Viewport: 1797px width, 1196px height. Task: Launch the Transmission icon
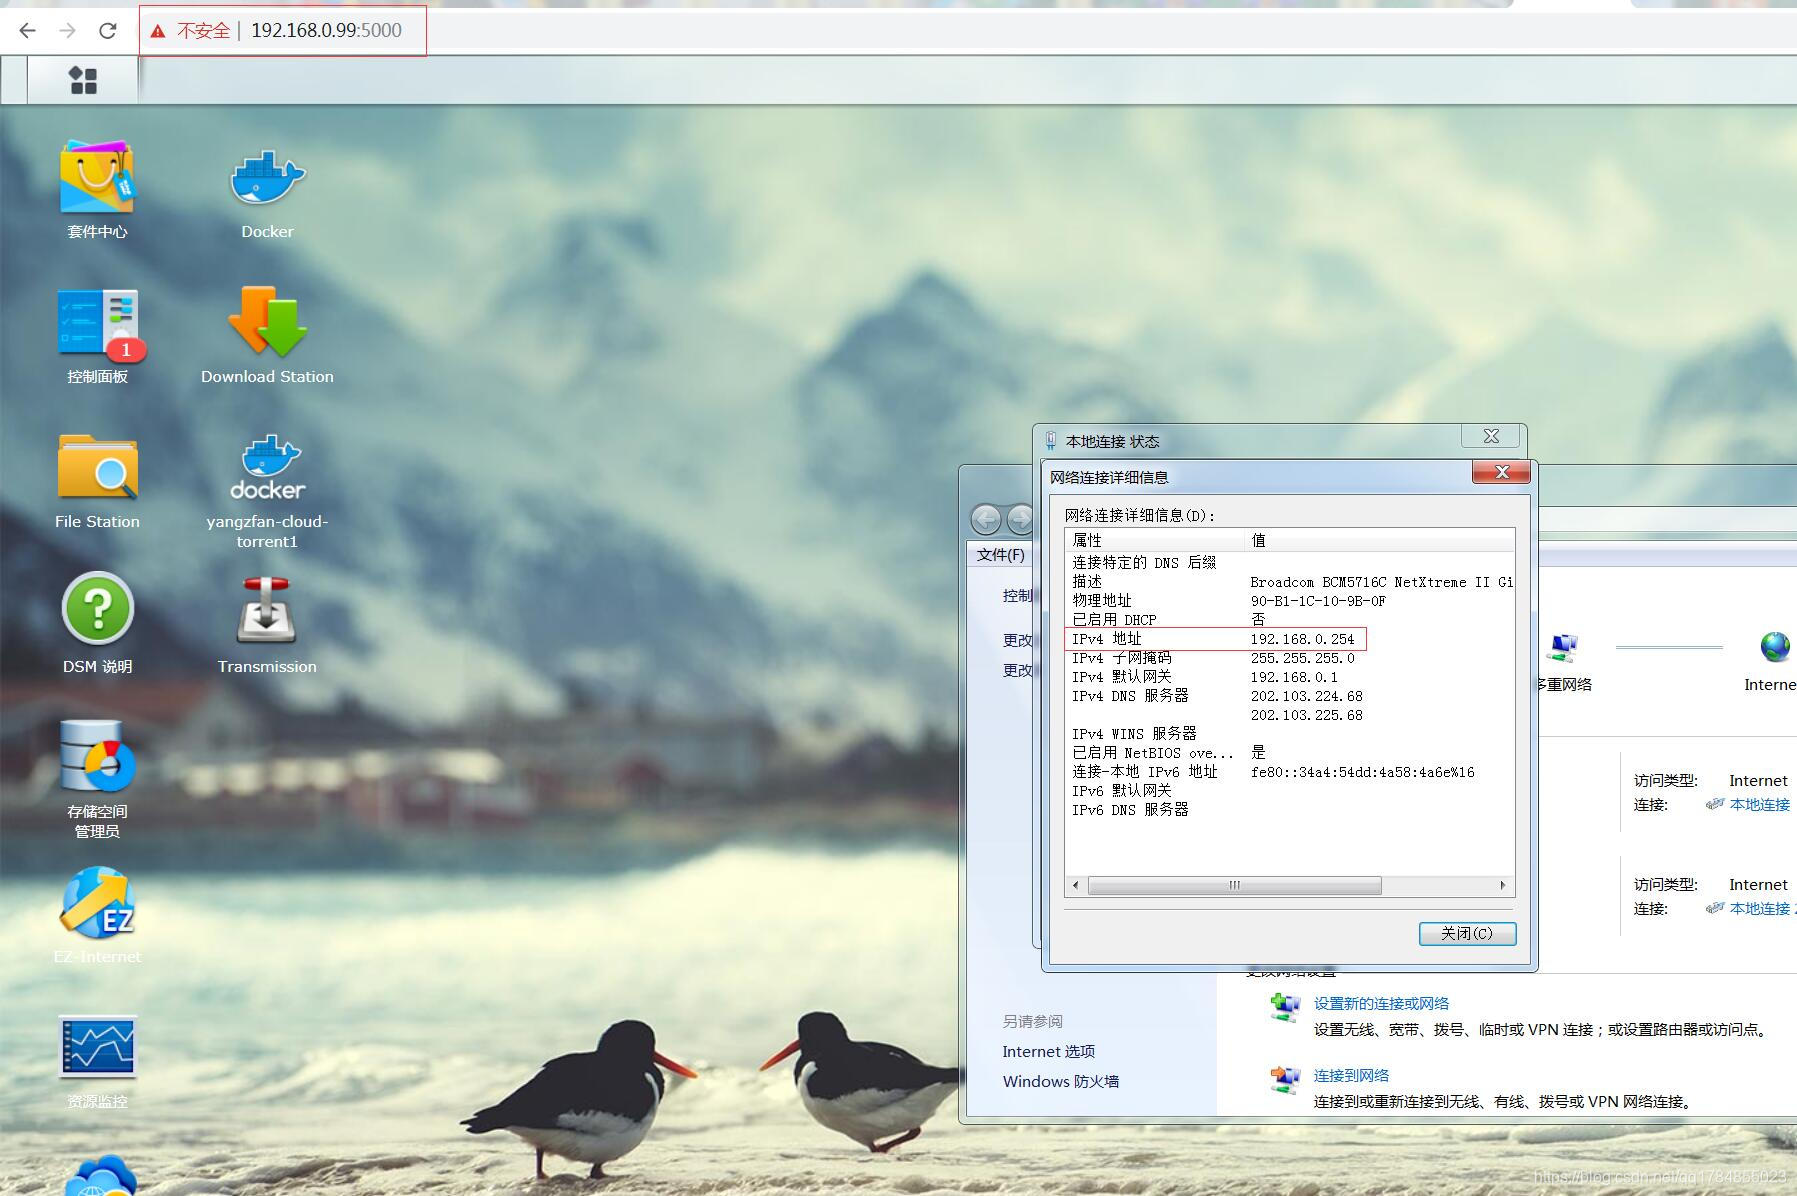tap(267, 610)
